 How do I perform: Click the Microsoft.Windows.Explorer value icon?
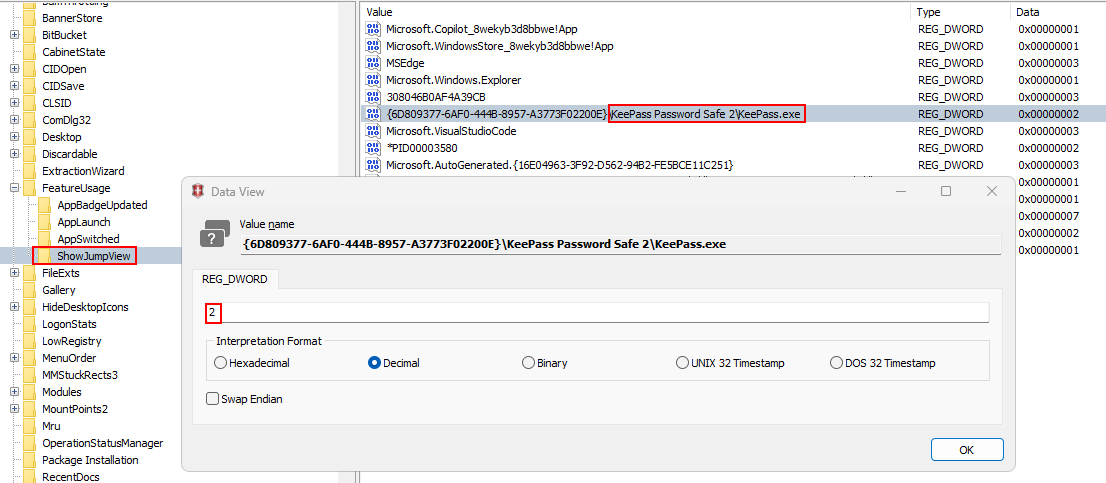pyautogui.click(x=374, y=80)
